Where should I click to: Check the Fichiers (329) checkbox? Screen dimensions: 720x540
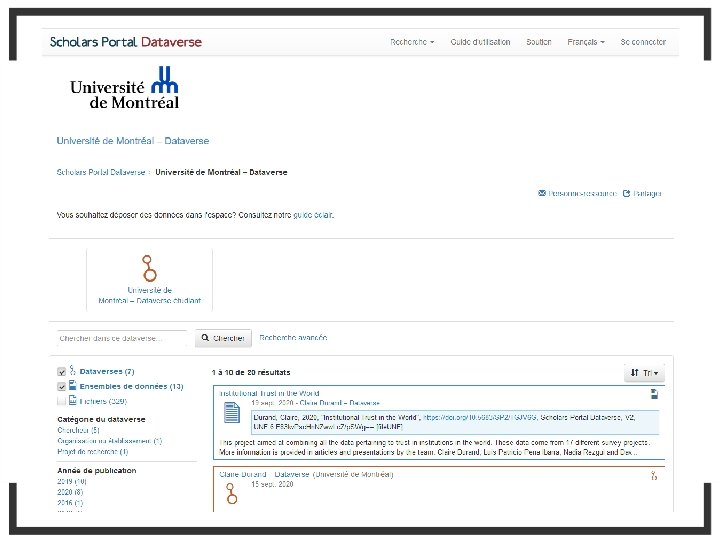click(x=62, y=401)
